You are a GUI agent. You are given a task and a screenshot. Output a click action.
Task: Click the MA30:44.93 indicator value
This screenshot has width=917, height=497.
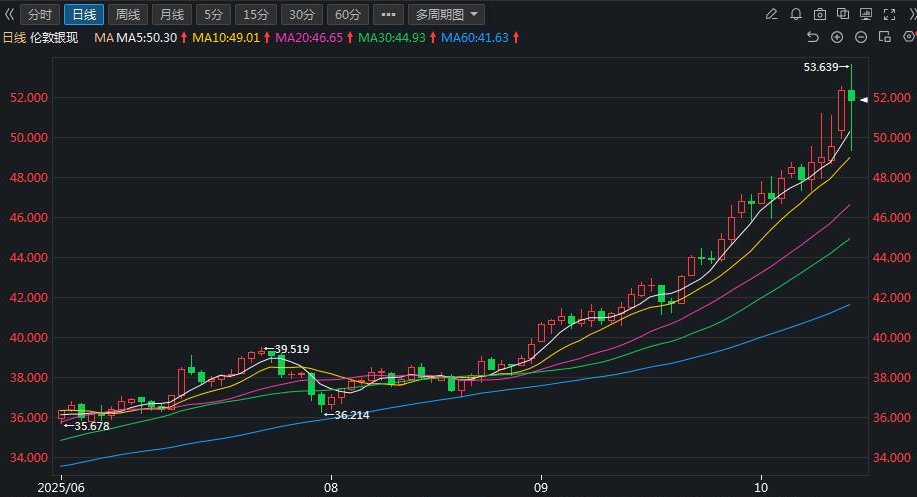[392, 38]
